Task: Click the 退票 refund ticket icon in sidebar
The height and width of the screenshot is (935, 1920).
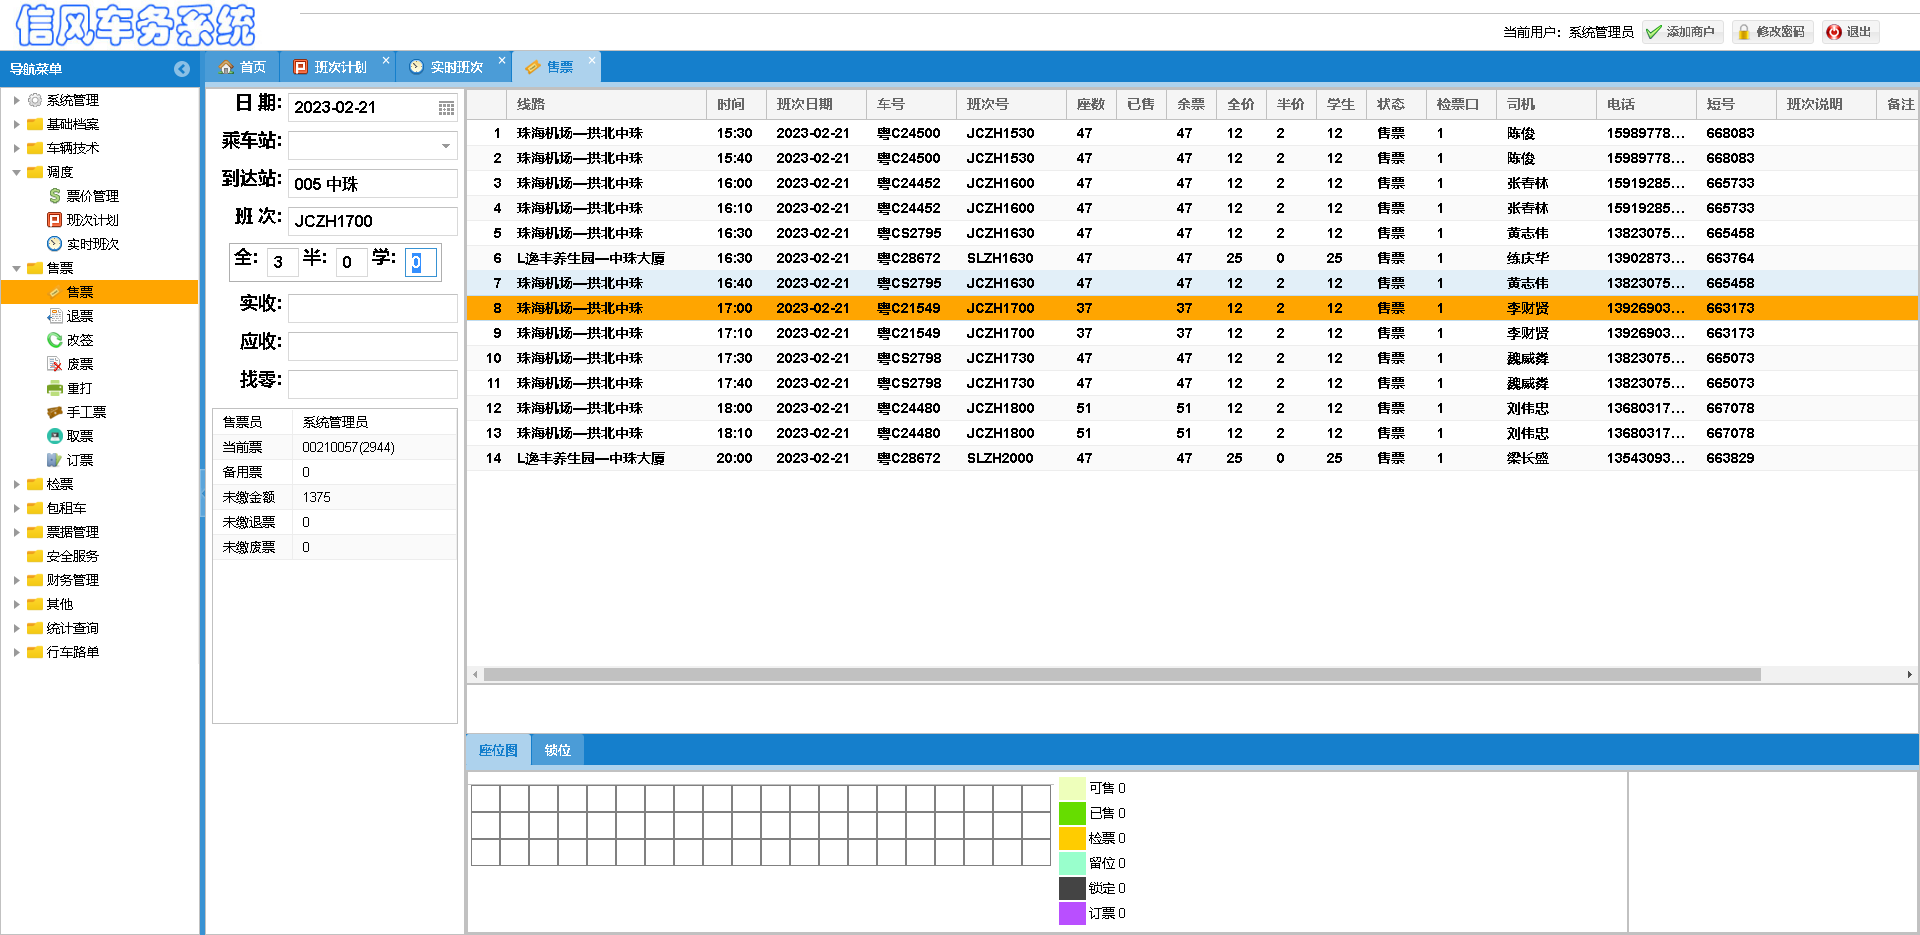Action: click(x=55, y=316)
